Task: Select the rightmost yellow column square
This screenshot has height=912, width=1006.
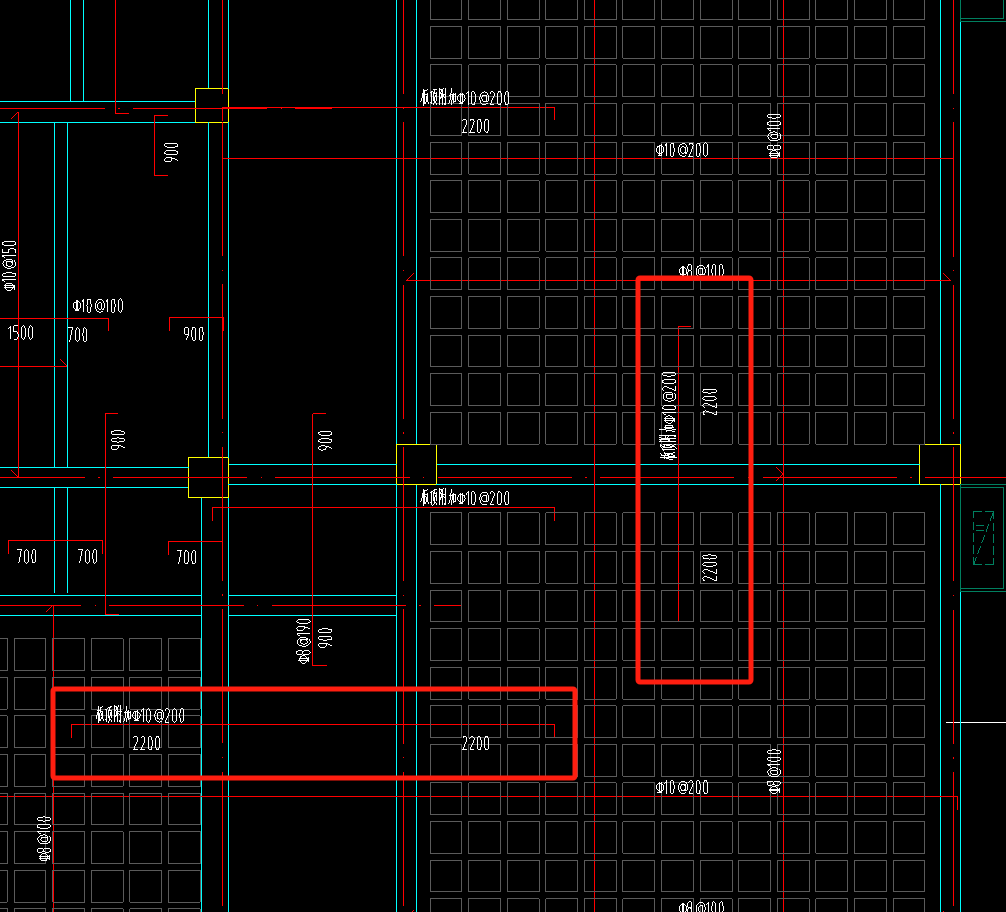Action: (x=940, y=464)
